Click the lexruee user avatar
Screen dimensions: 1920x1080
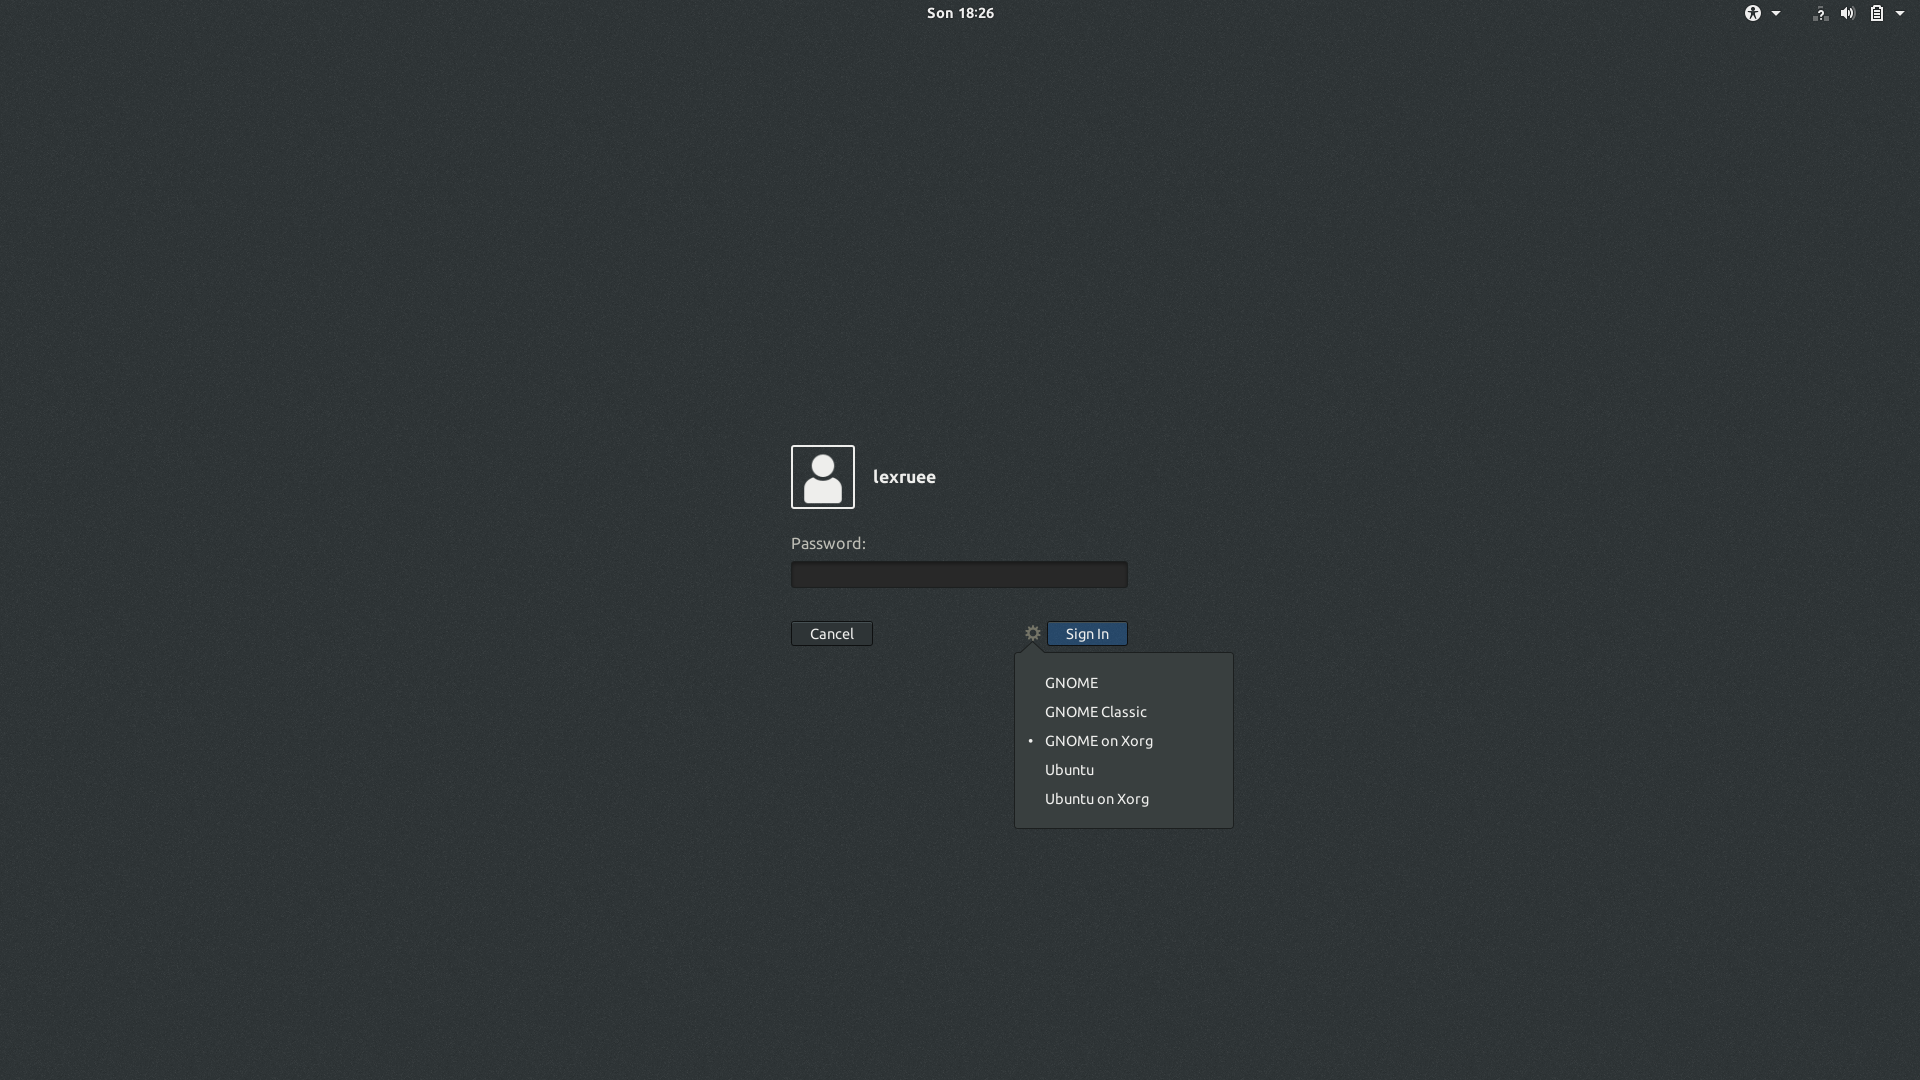[x=822, y=477]
